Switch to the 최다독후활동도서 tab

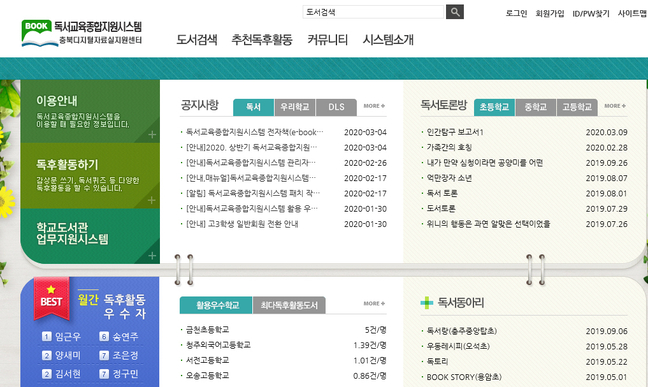point(289,305)
